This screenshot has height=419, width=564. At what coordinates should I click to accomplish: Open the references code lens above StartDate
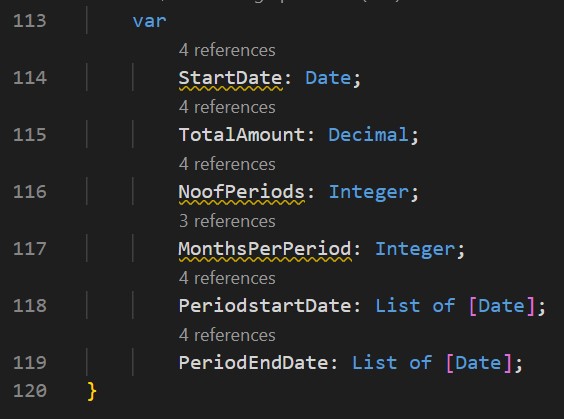point(227,50)
